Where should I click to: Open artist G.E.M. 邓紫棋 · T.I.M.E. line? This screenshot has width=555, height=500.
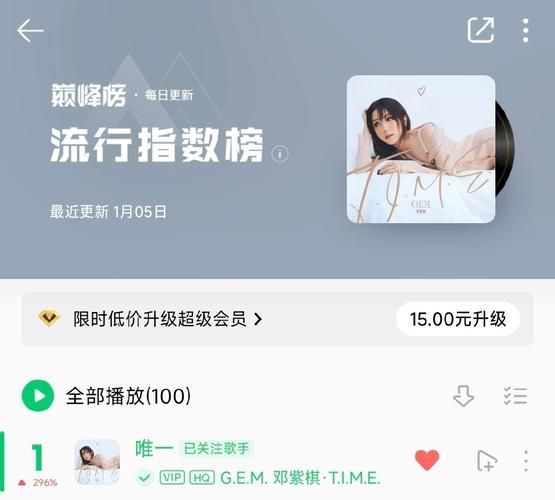pyautogui.click(x=300, y=478)
